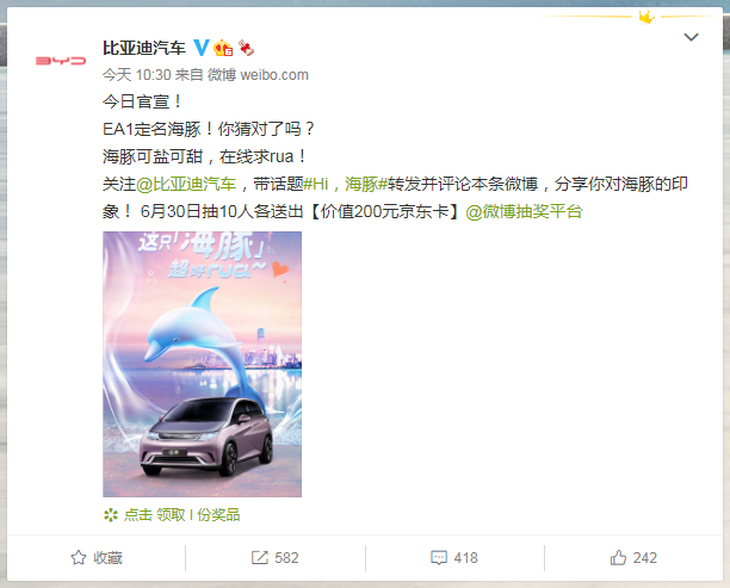Click the comment bubble icon

[x=439, y=557]
